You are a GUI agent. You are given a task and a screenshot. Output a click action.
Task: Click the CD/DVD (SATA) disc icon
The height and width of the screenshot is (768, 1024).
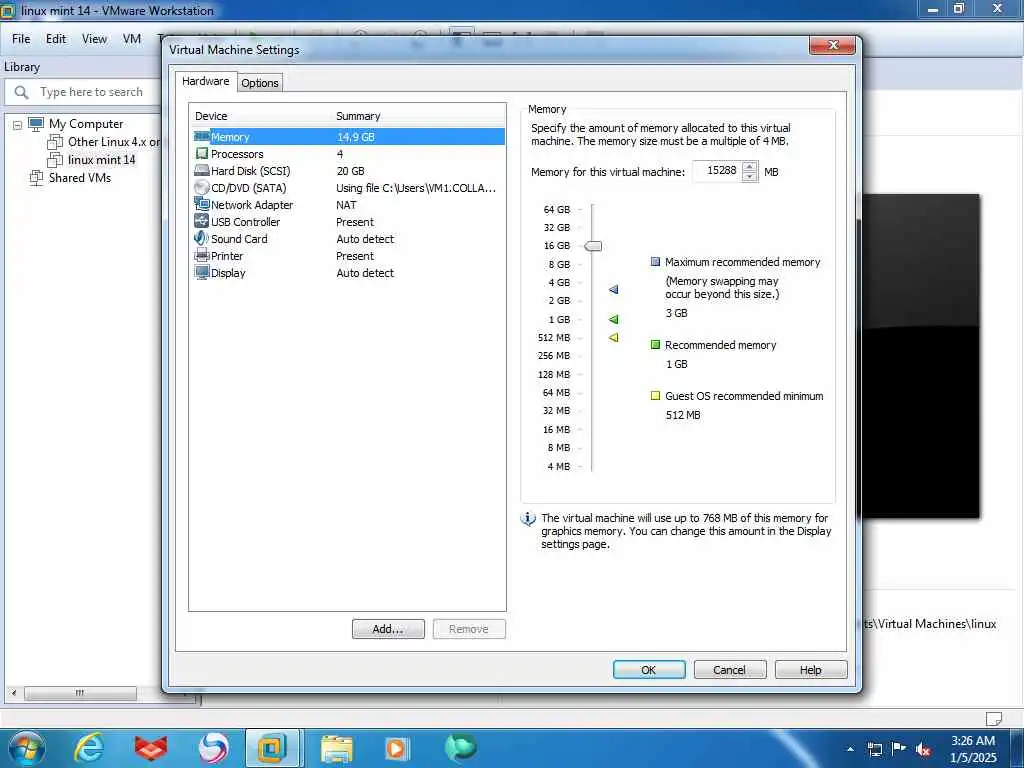(202, 187)
